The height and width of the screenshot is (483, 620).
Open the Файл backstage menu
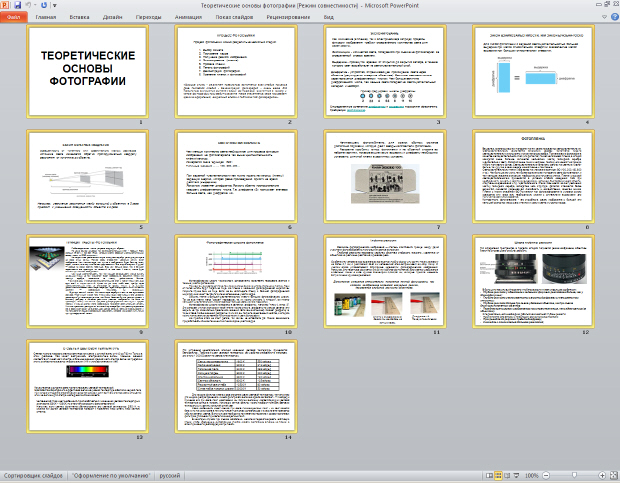click(14, 18)
